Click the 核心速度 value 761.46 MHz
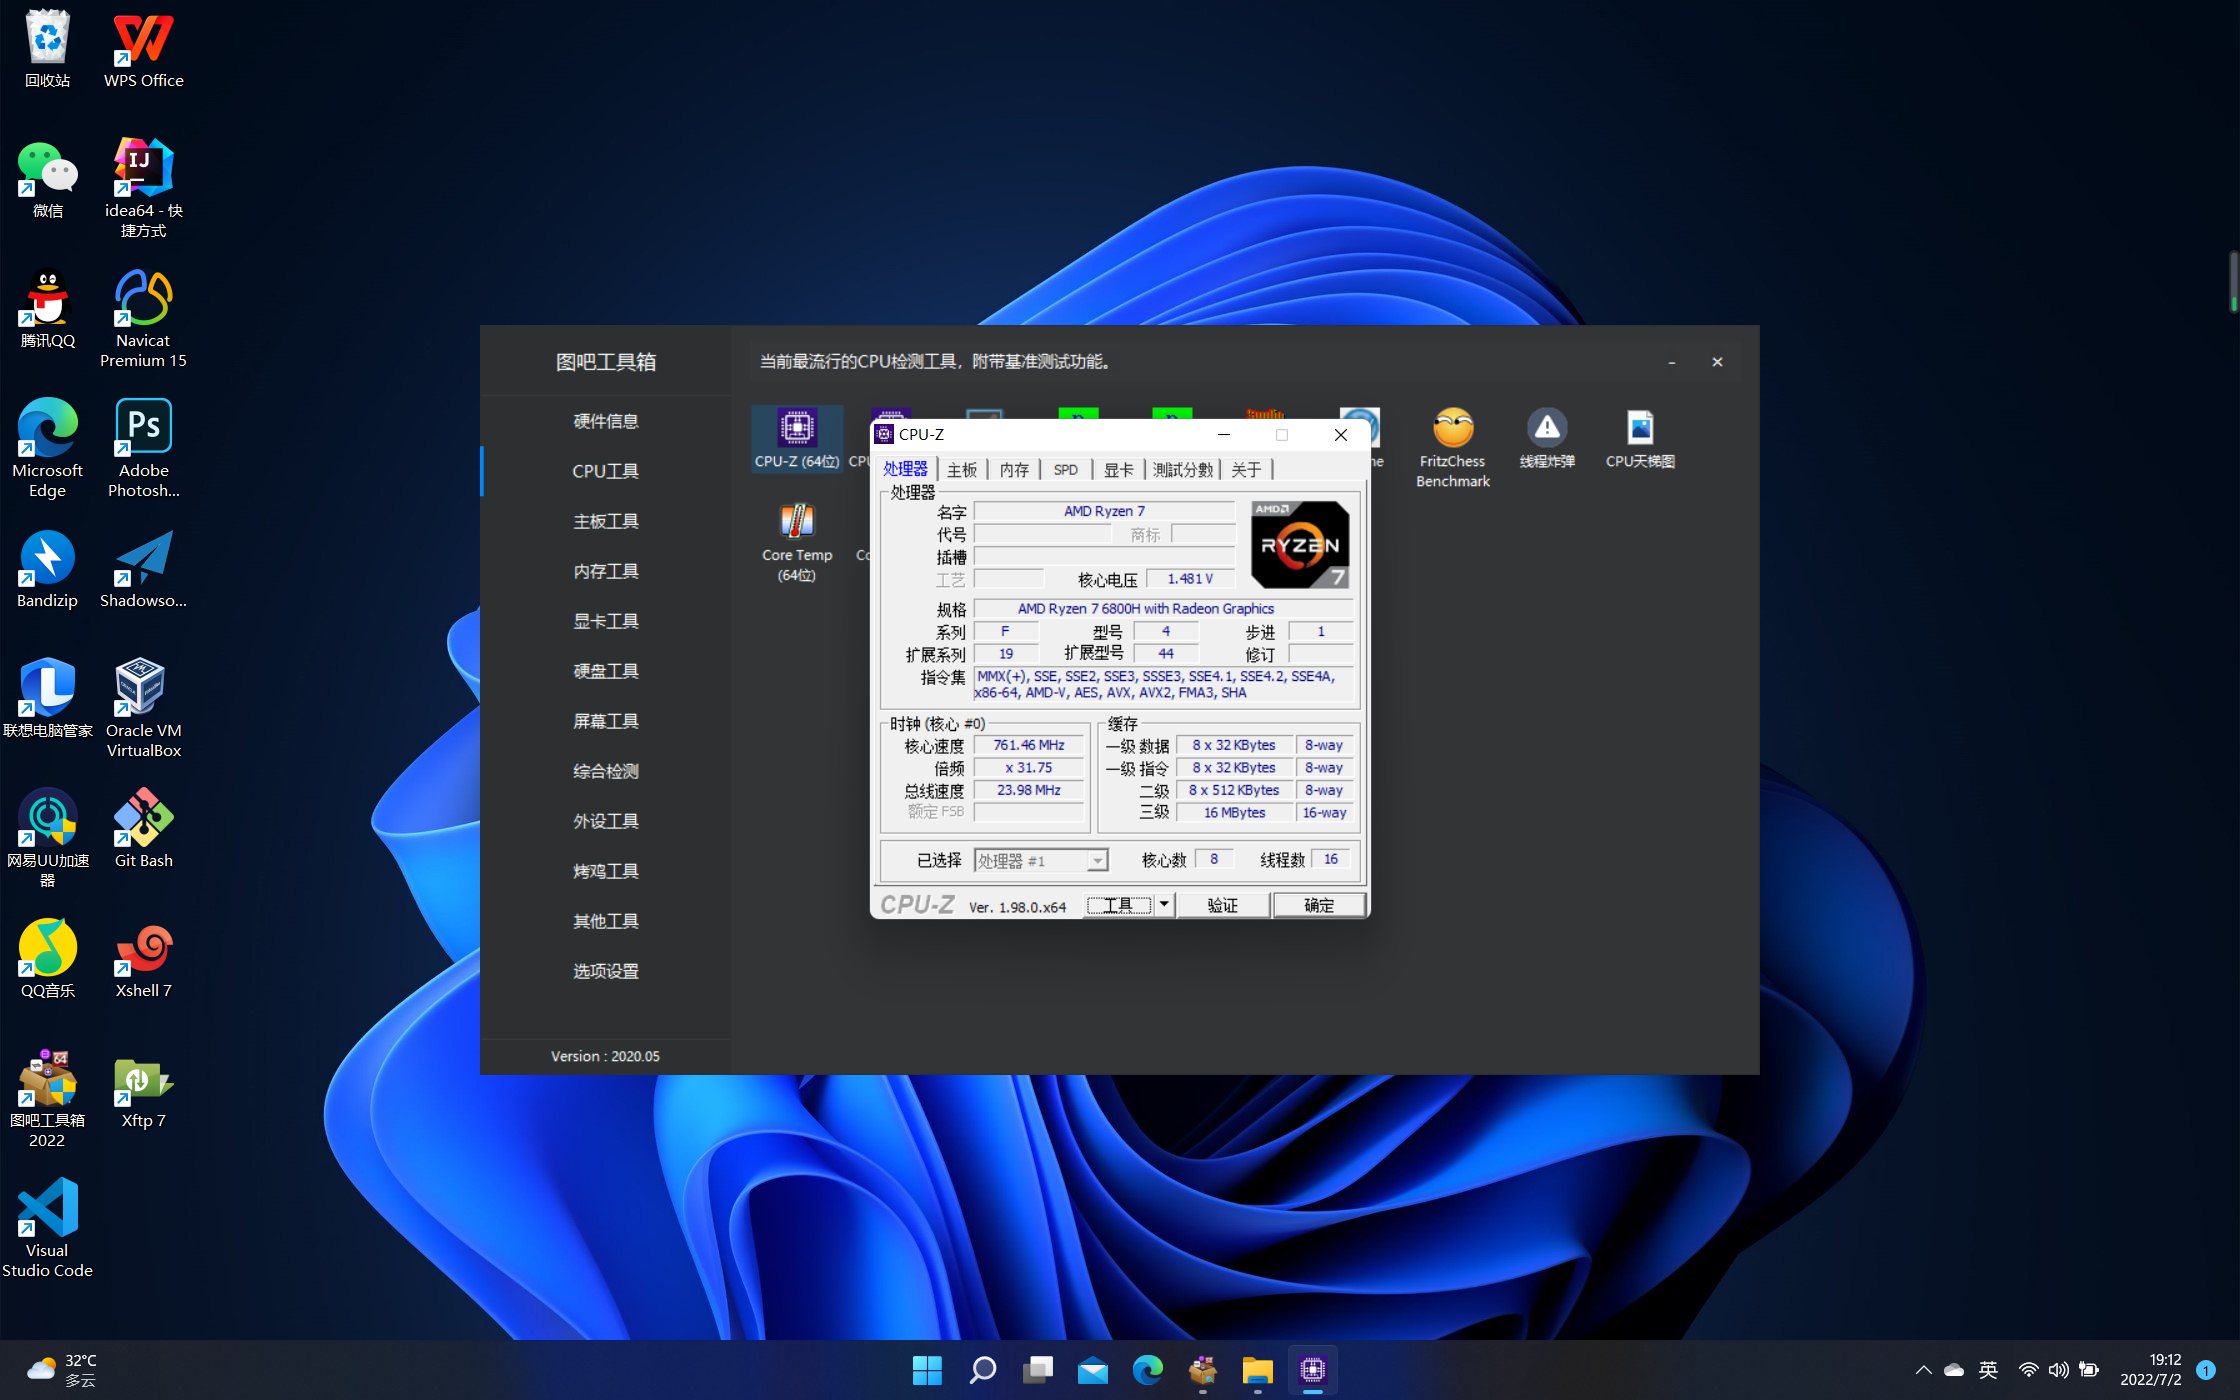The image size is (2240, 1400). [x=1029, y=745]
